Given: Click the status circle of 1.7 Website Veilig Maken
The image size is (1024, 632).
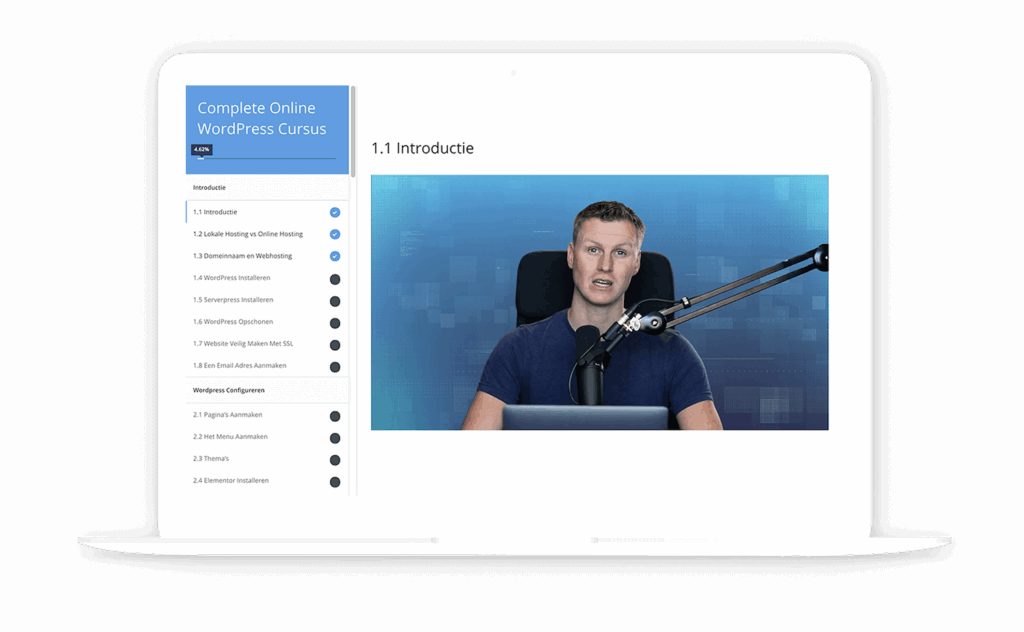Looking at the screenshot, I should point(335,345).
